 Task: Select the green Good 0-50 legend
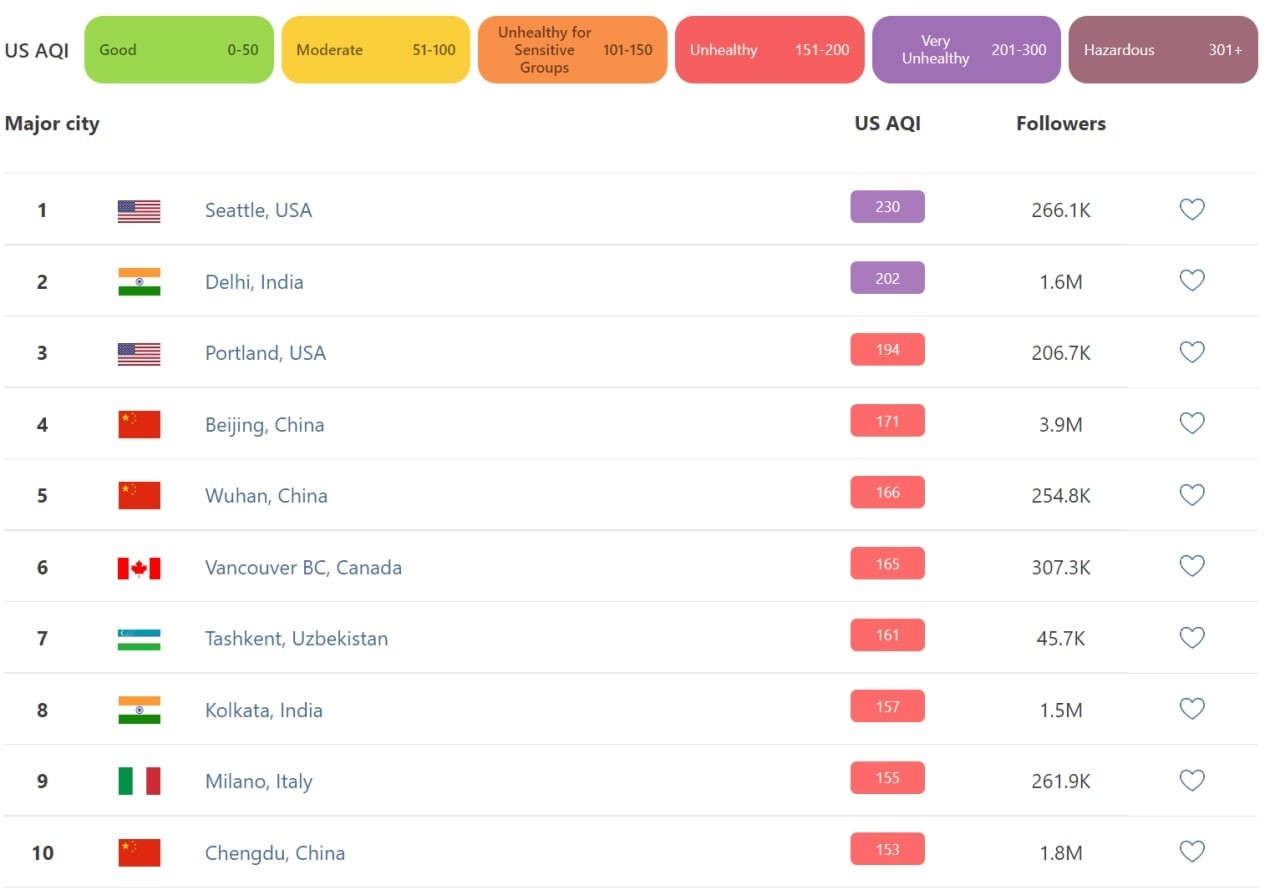click(179, 50)
